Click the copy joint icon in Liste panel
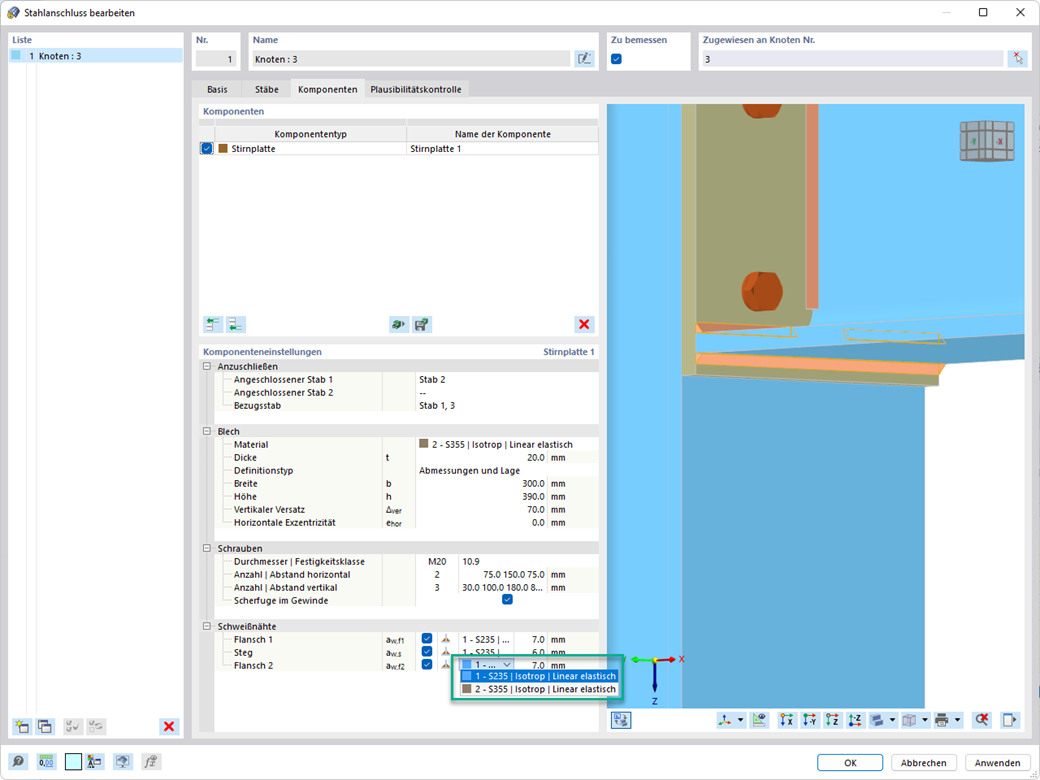This screenshot has width=1040, height=780. pyautogui.click(x=45, y=726)
